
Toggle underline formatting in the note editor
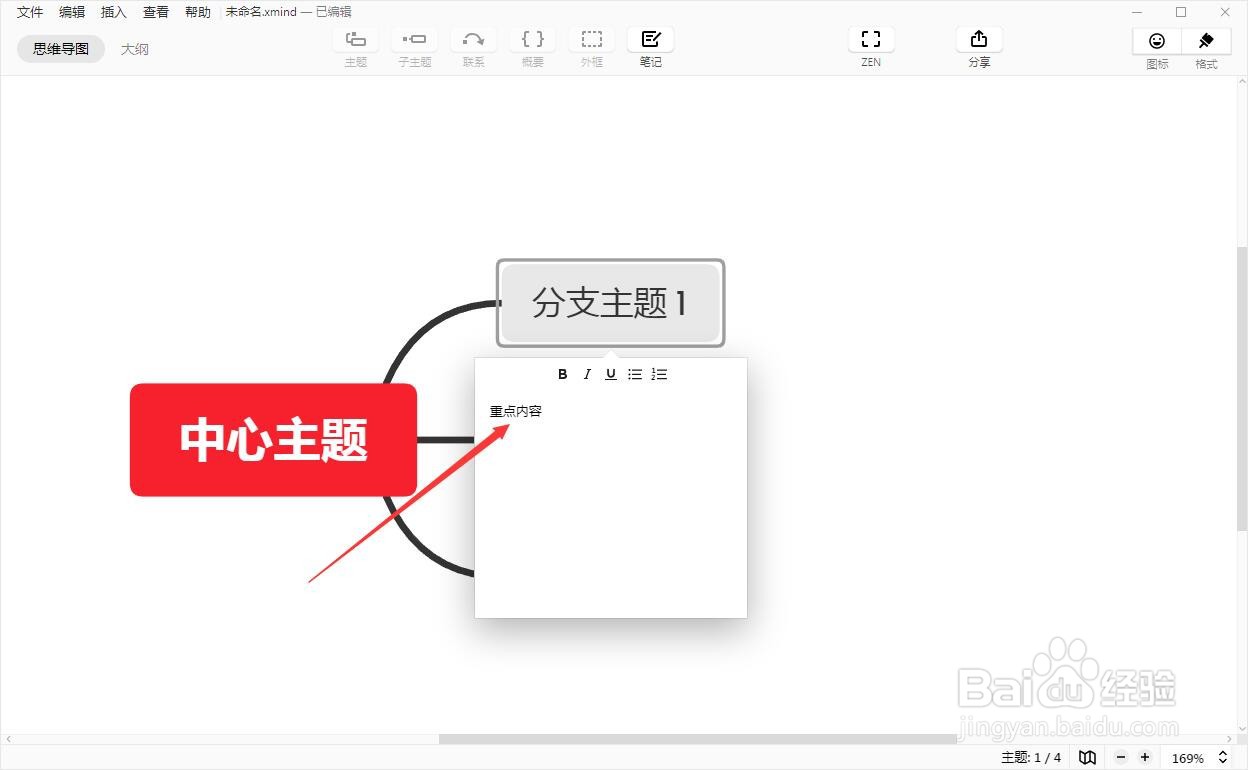[x=611, y=374]
